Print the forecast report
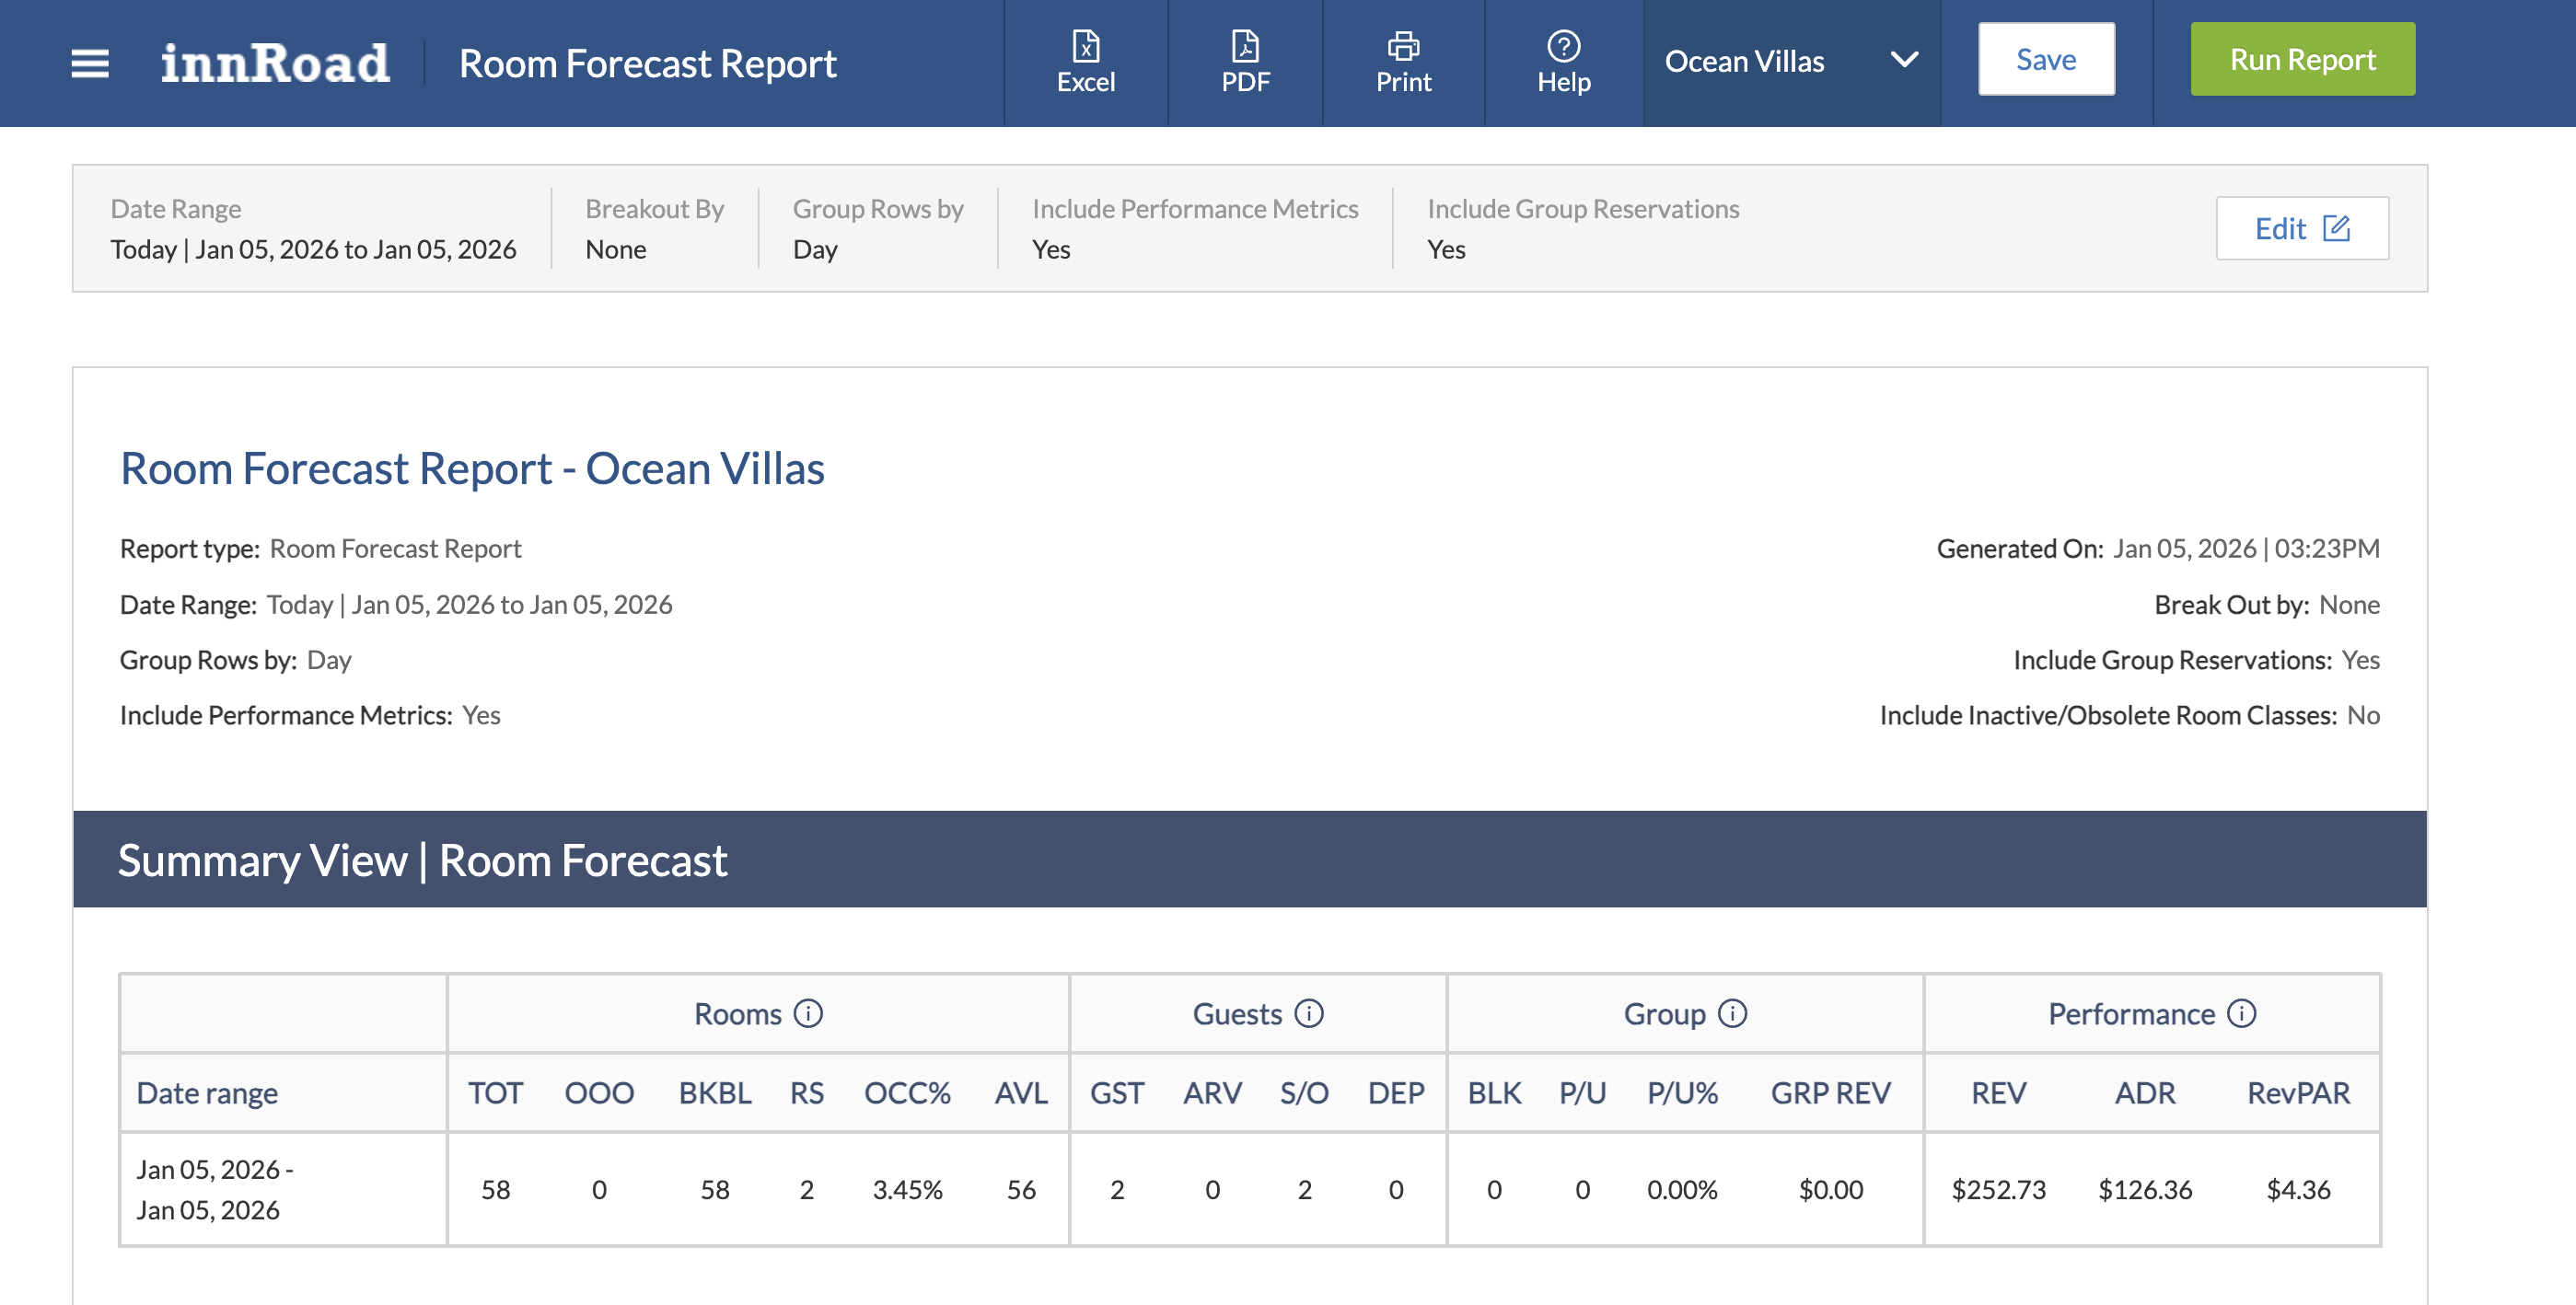Image resolution: width=2576 pixels, height=1305 pixels. coord(1402,62)
